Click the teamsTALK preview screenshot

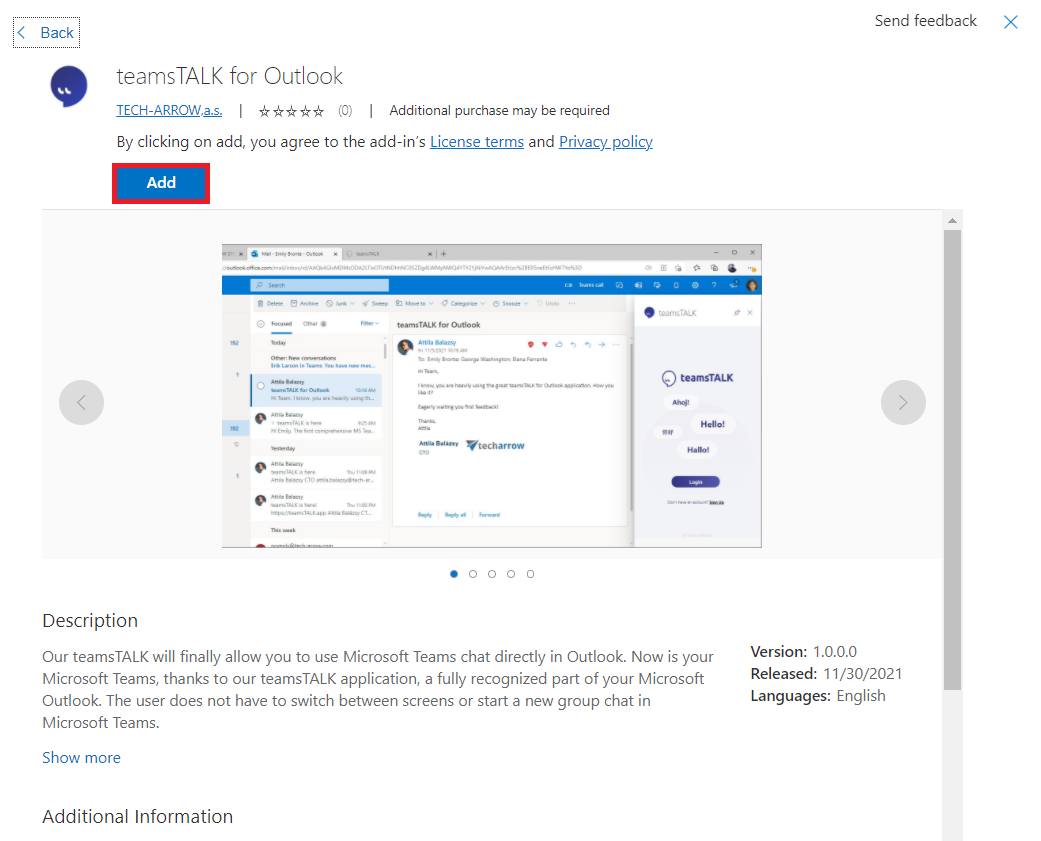[x=491, y=395]
